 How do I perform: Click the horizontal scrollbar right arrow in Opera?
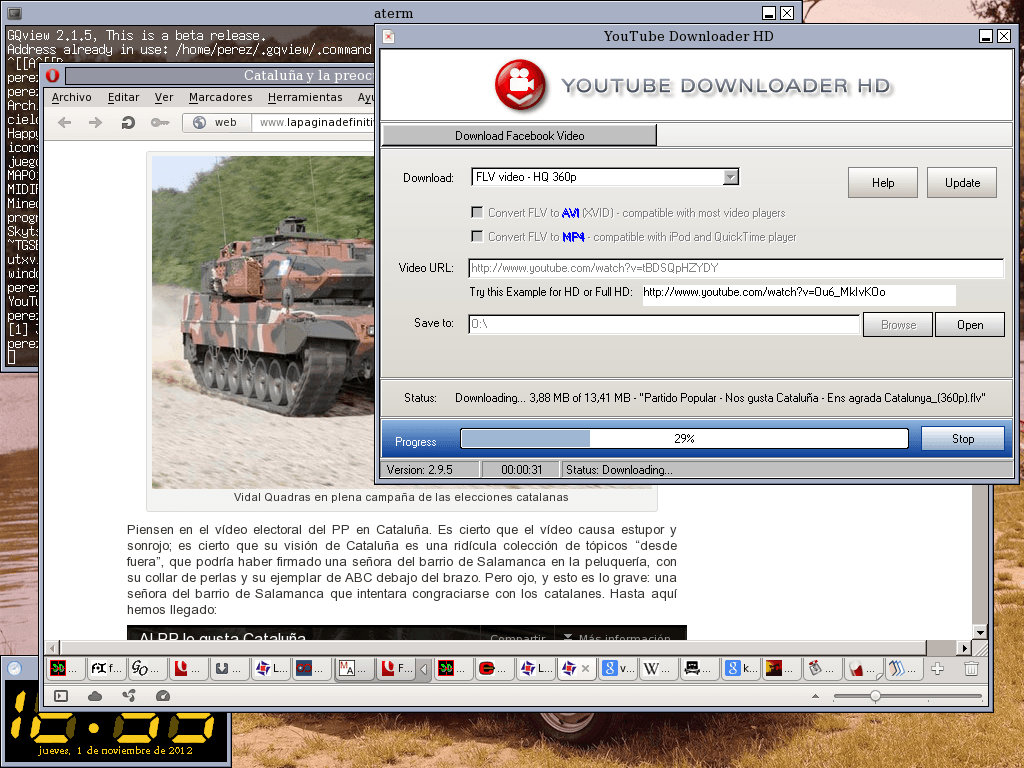click(964, 648)
